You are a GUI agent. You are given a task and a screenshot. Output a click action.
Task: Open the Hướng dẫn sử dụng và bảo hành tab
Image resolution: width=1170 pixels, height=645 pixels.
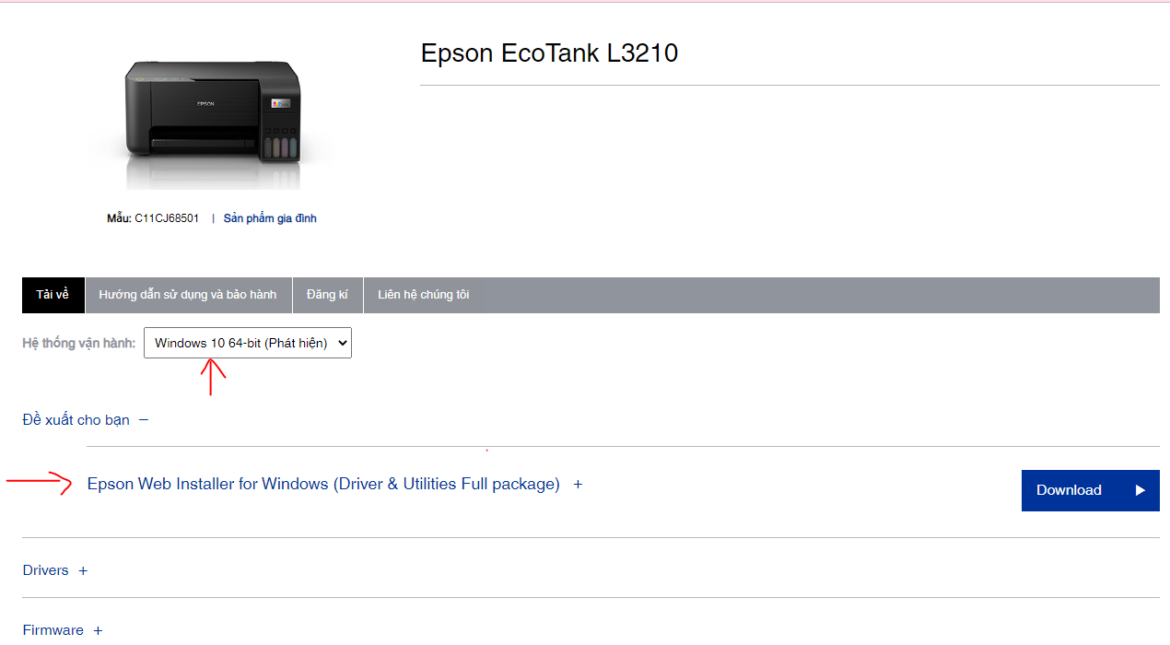[188, 295]
